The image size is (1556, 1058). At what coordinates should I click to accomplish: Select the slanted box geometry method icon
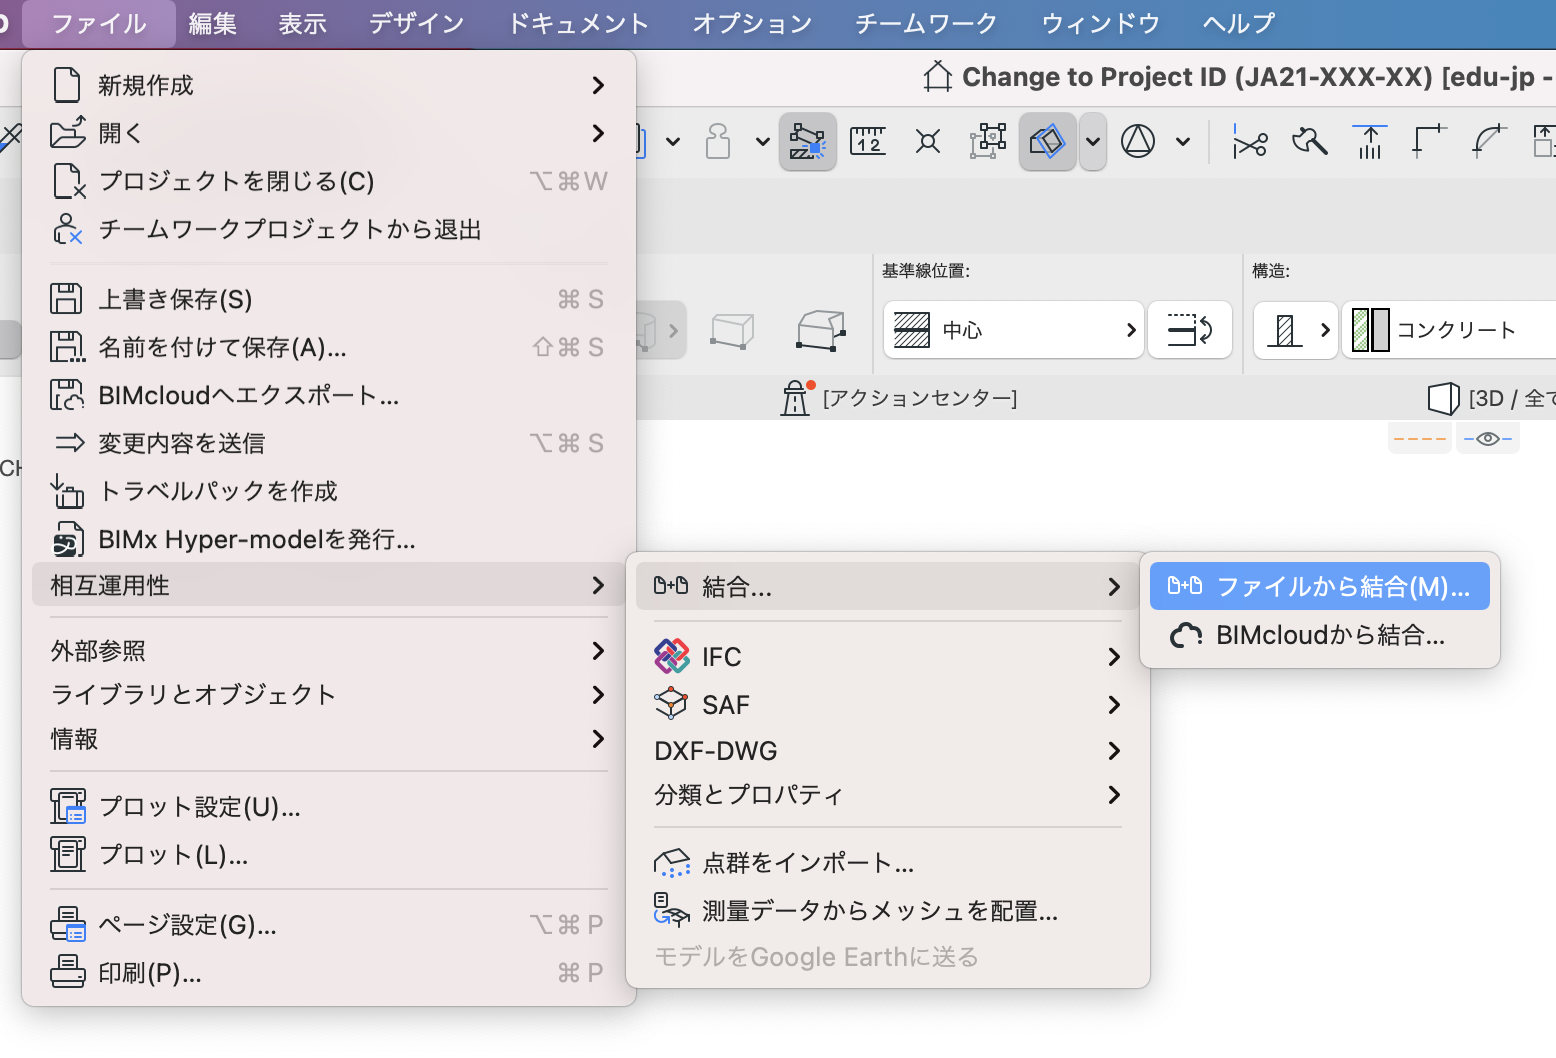822,329
